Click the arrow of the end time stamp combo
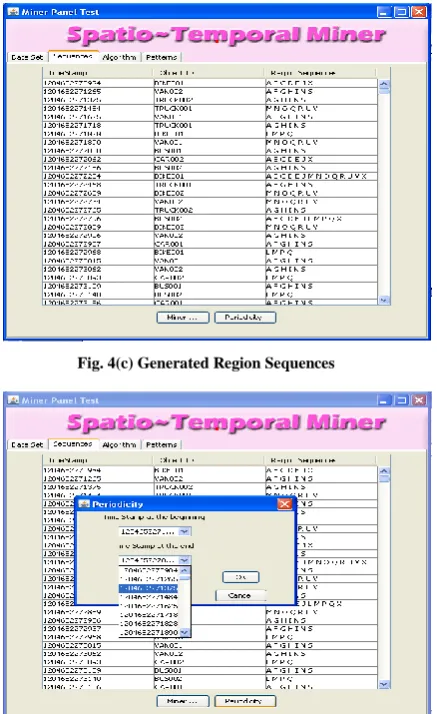This screenshot has width=437, height=714. click(185, 560)
